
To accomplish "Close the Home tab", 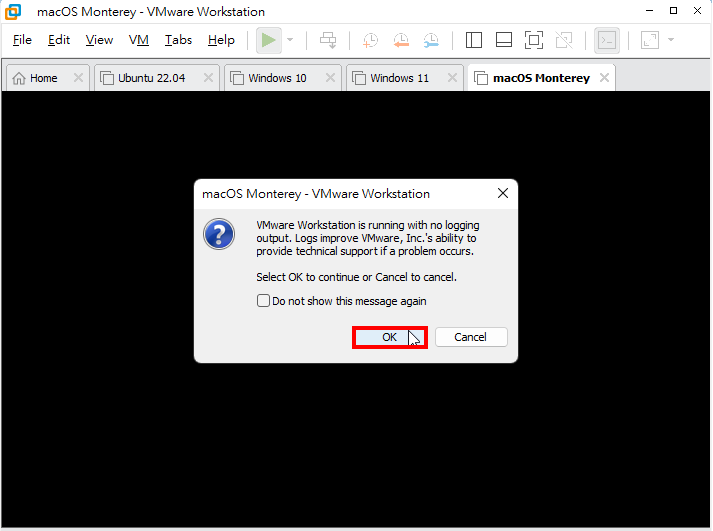I will point(78,78).
